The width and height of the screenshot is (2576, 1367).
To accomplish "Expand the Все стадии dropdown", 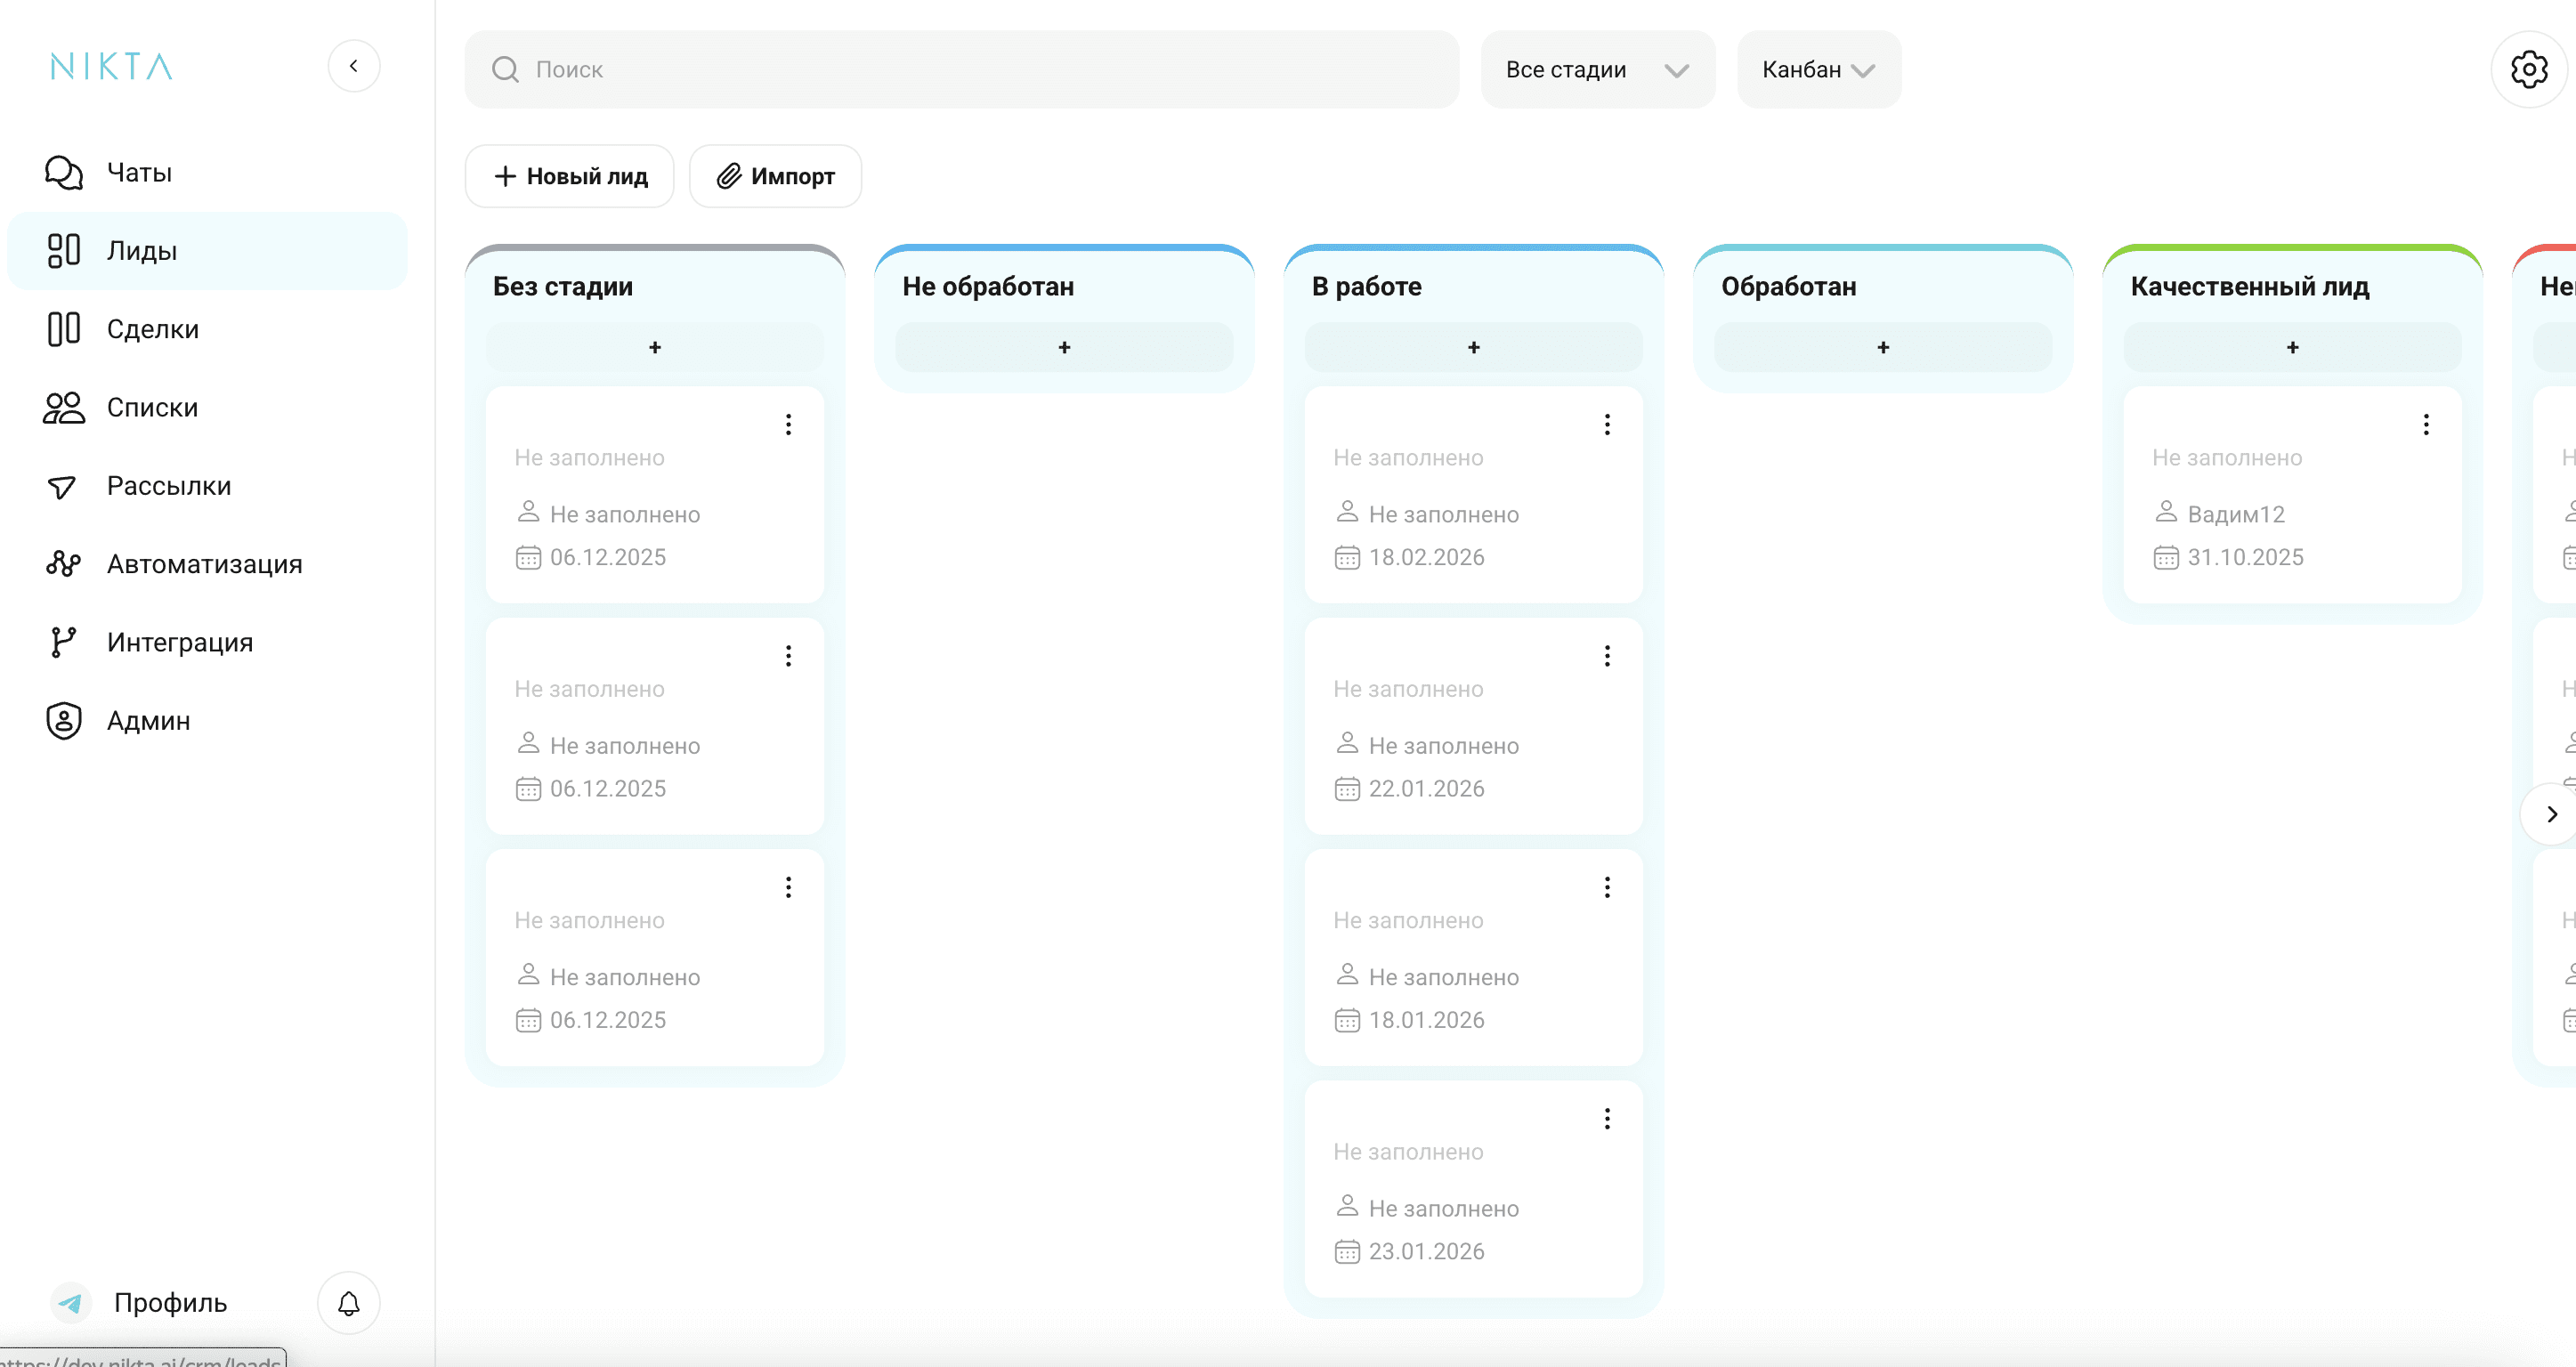I will (x=1597, y=70).
